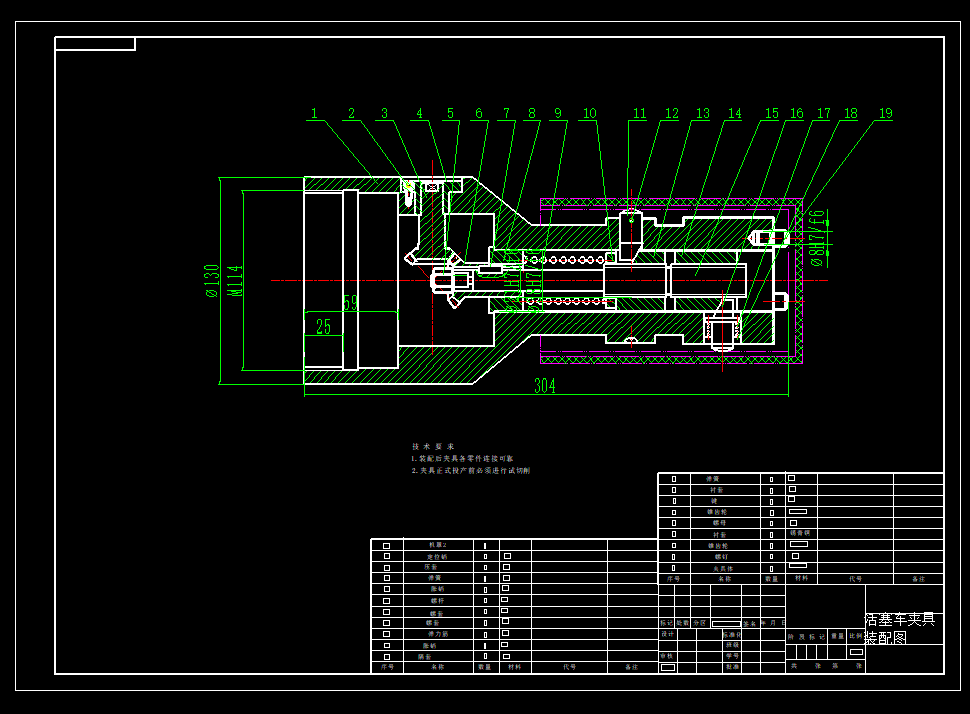Click part callout number 7

[507, 113]
